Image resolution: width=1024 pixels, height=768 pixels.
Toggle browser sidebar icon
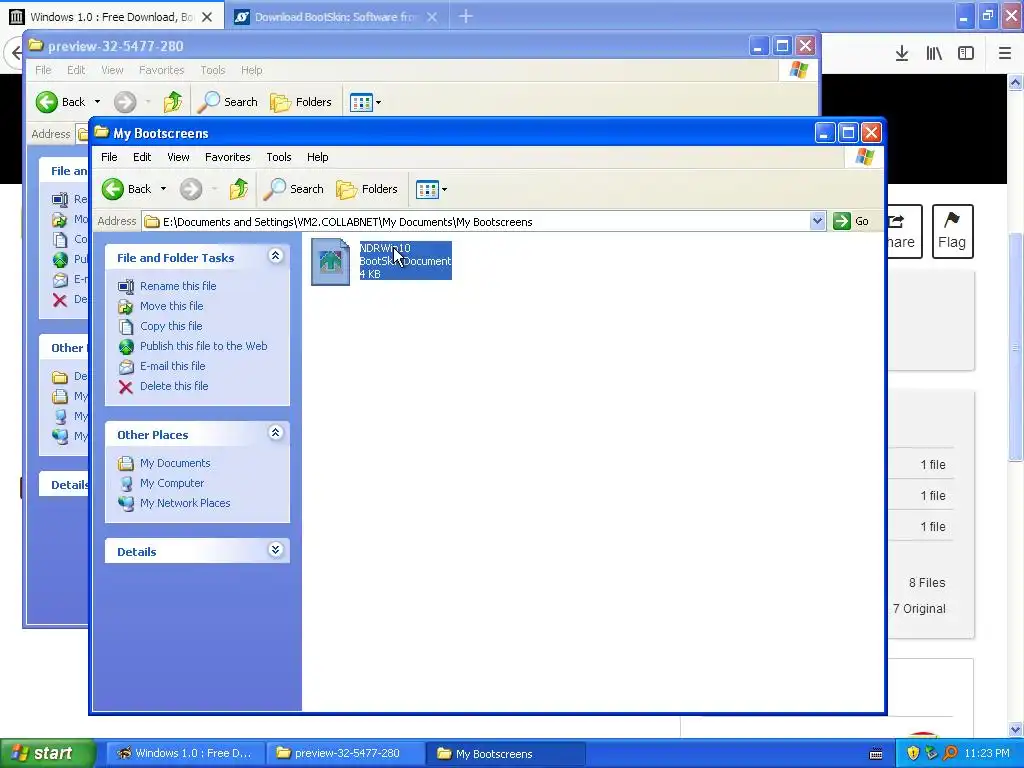(x=966, y=54)
